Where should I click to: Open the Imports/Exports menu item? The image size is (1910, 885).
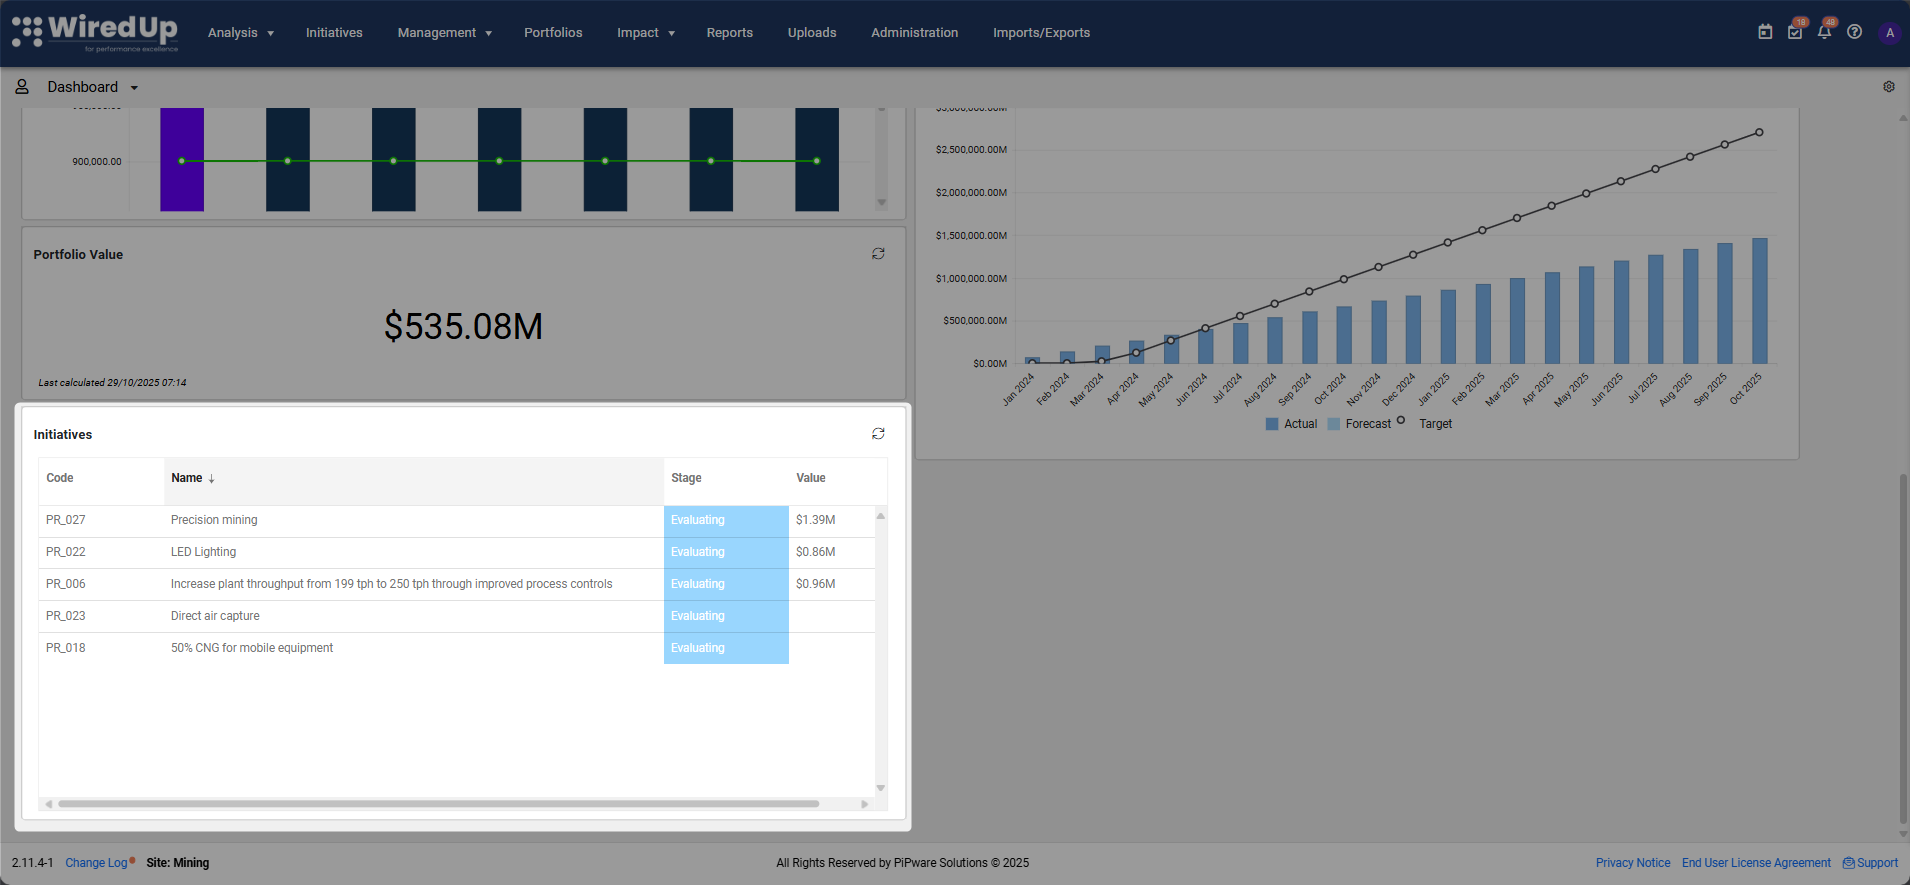(x=1041, y=33)
